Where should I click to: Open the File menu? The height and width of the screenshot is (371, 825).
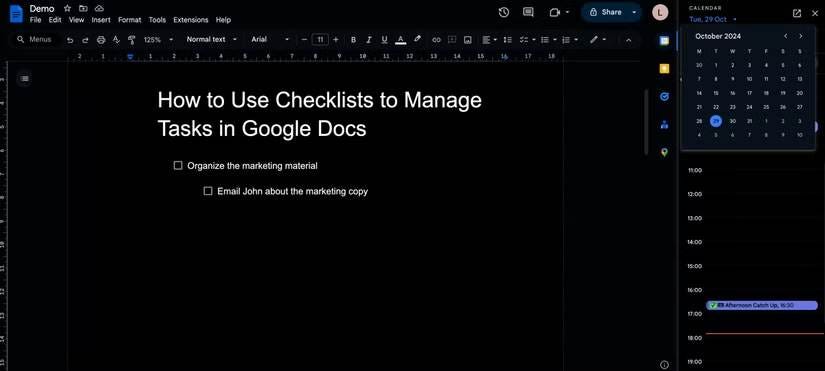click(x=35, y=20)
